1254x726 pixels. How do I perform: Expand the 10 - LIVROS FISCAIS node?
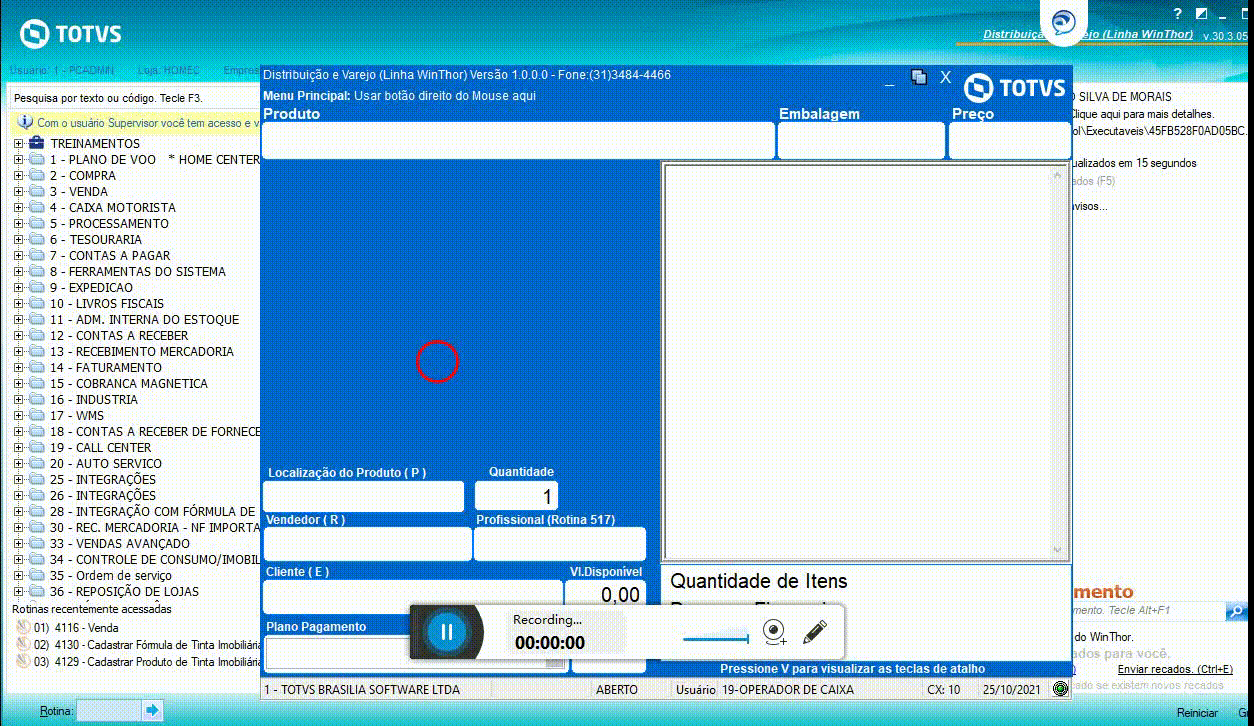point(18,303)
